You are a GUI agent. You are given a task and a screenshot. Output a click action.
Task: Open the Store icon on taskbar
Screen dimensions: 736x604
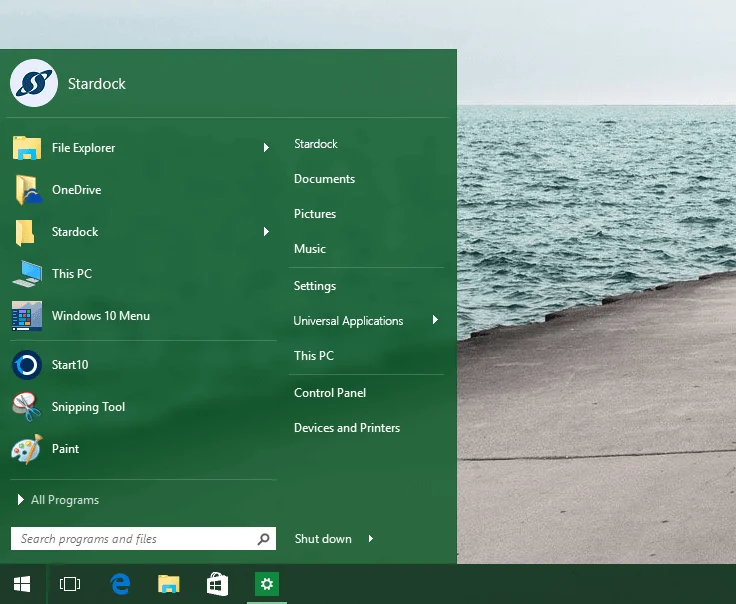pos(217,584)
